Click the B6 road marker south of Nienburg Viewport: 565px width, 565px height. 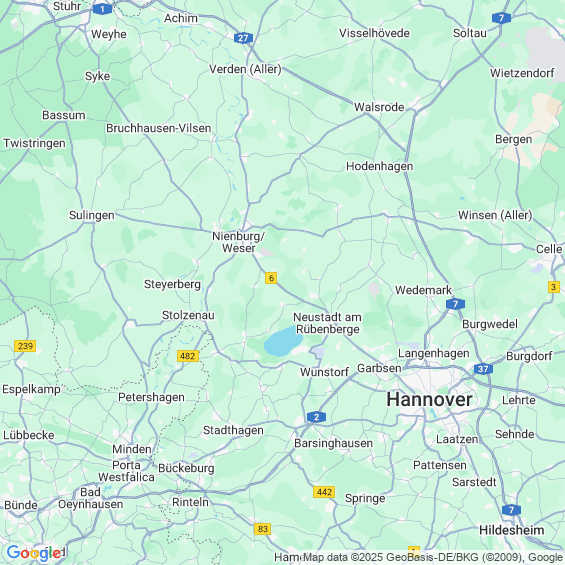271,278
